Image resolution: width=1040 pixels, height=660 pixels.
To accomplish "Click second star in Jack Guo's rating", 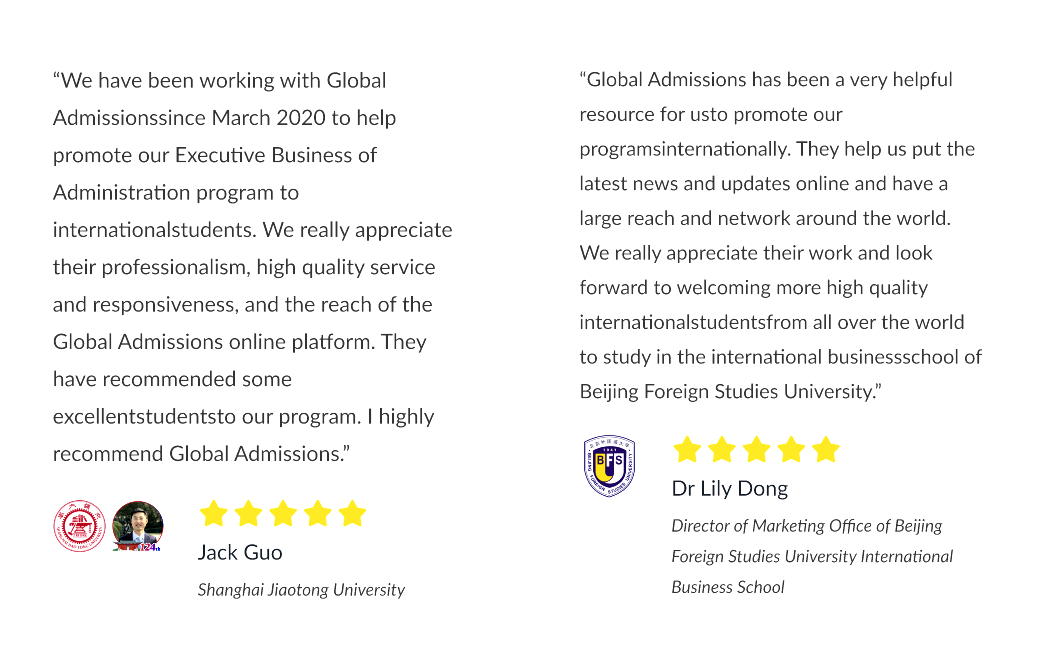I will pos(248,513).
